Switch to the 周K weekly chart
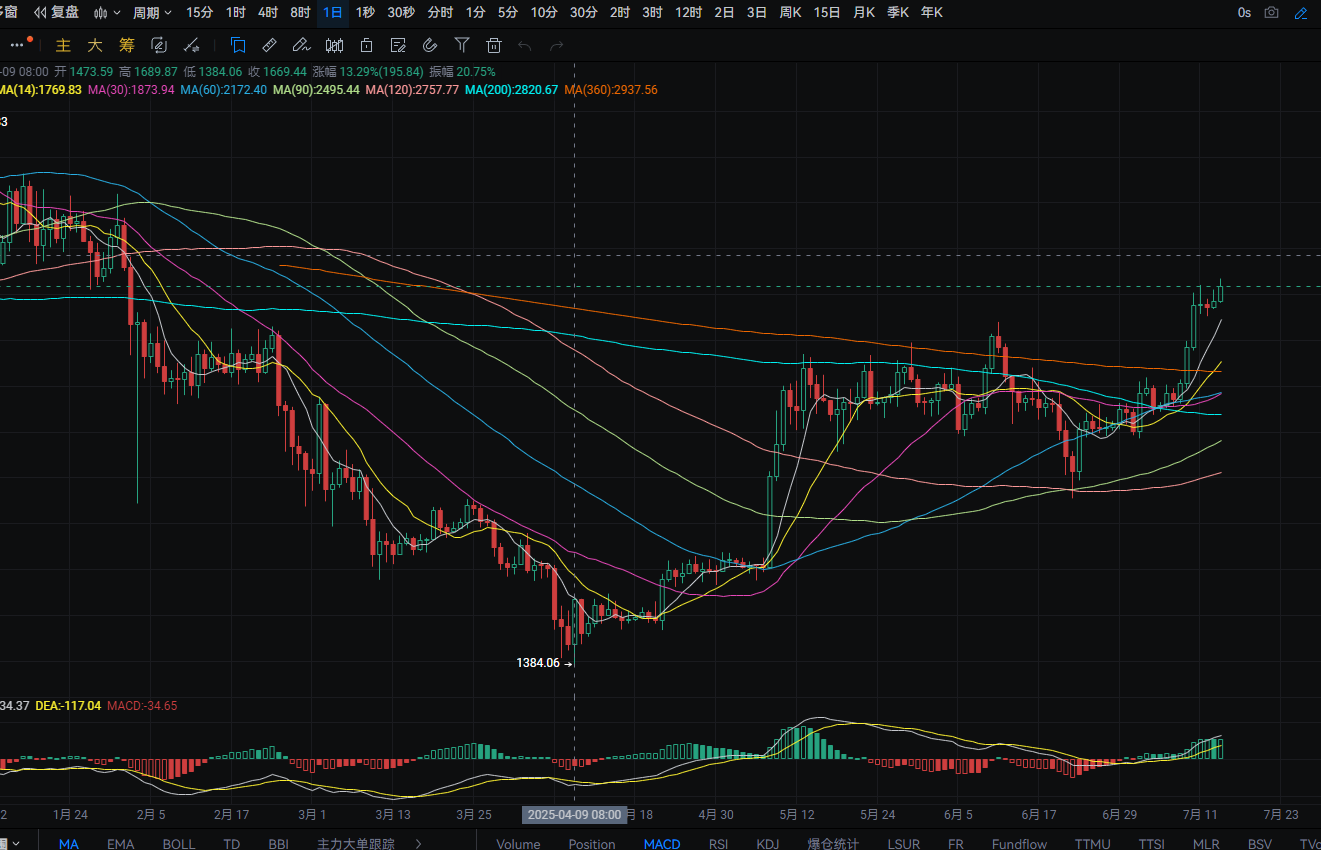The width and height of the screenshot is (1321, 850). tap(790, 13)
